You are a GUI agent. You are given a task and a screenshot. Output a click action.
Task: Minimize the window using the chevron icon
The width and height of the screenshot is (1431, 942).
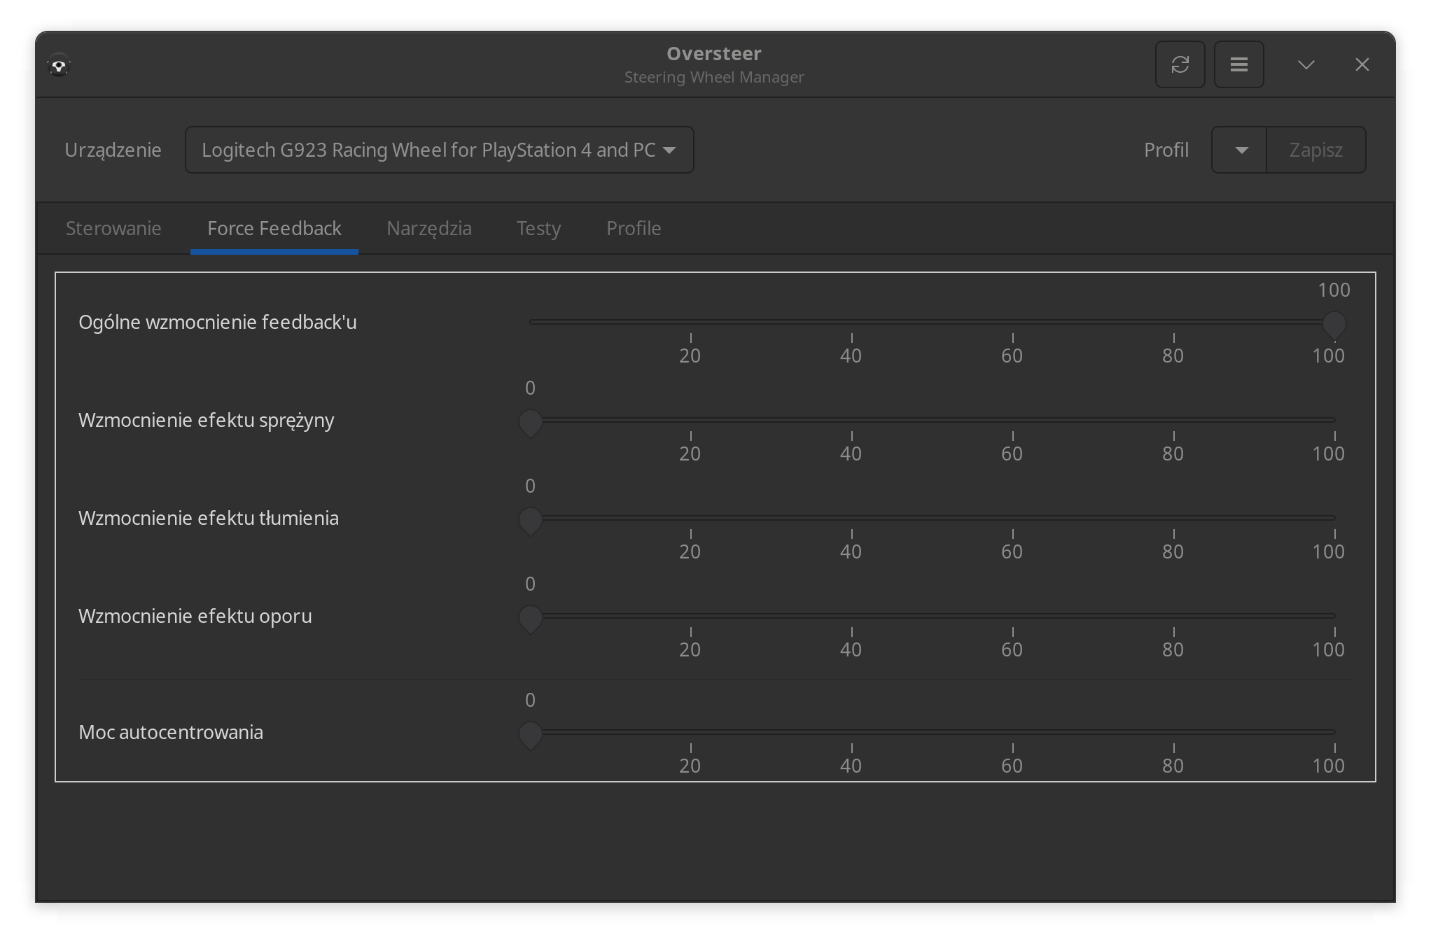click(x=1306, y=65)
